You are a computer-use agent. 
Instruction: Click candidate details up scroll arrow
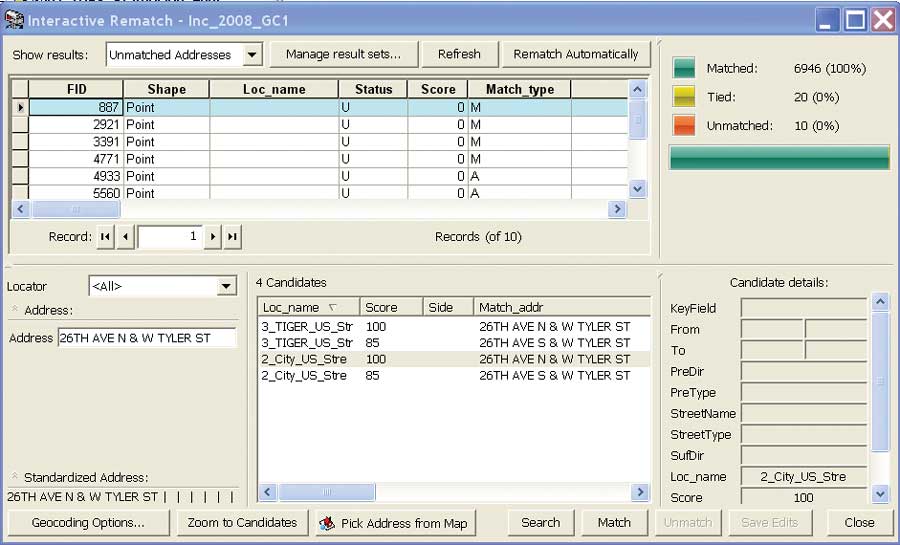click(880, 302)
